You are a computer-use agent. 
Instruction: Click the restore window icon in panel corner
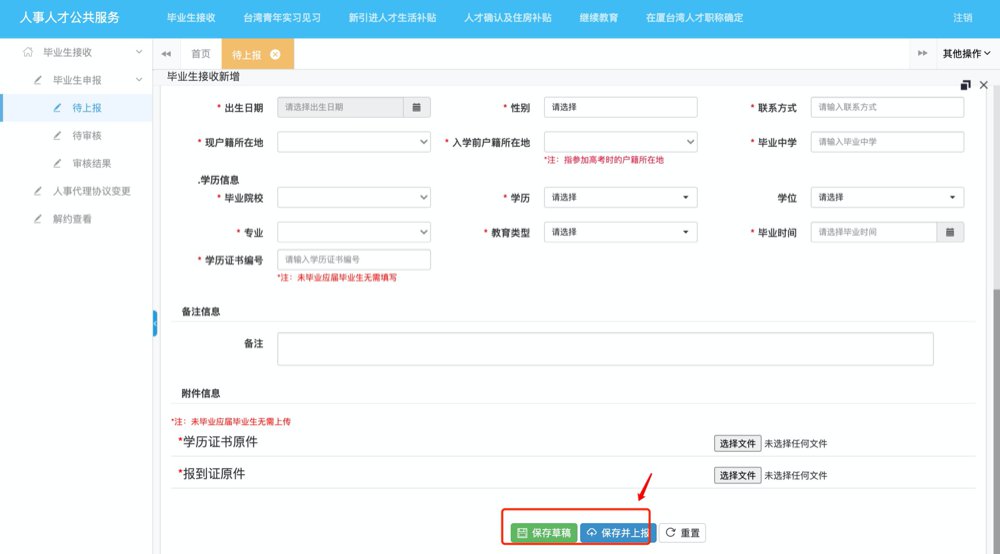tap(965, 85)
